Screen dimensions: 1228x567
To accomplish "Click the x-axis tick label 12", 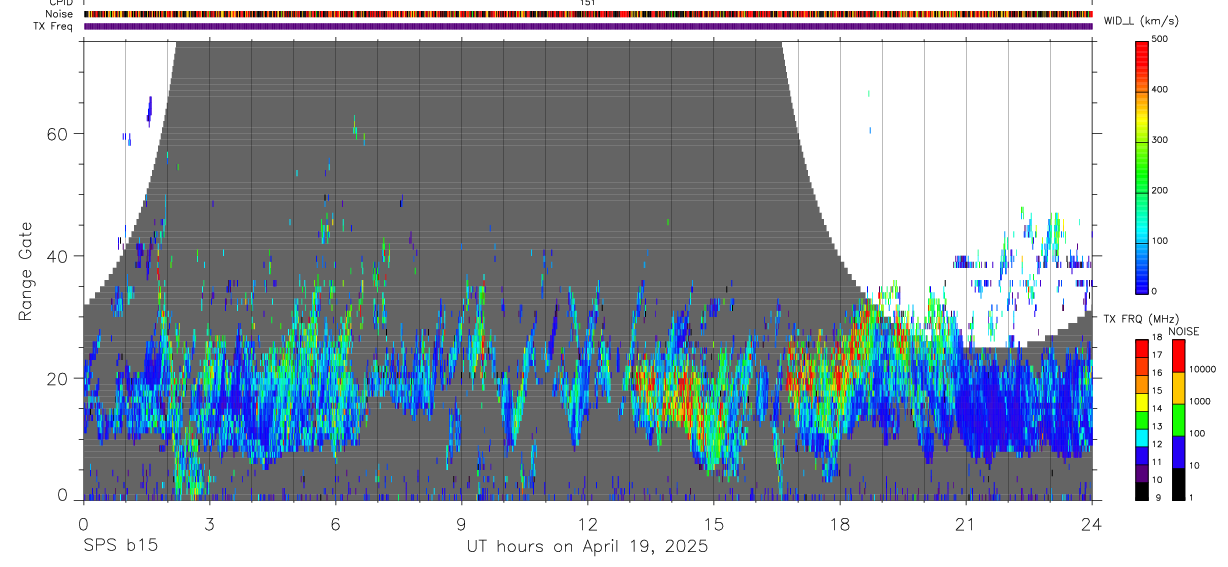I will [x=587, y=524].
